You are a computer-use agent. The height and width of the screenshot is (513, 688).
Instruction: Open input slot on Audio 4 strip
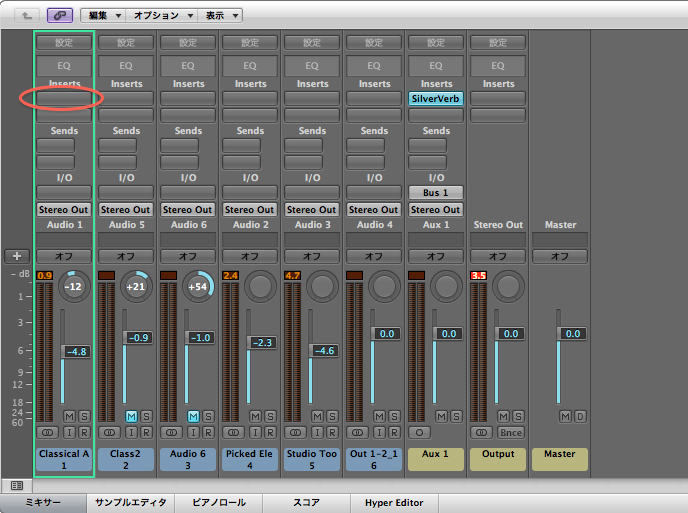374,192
